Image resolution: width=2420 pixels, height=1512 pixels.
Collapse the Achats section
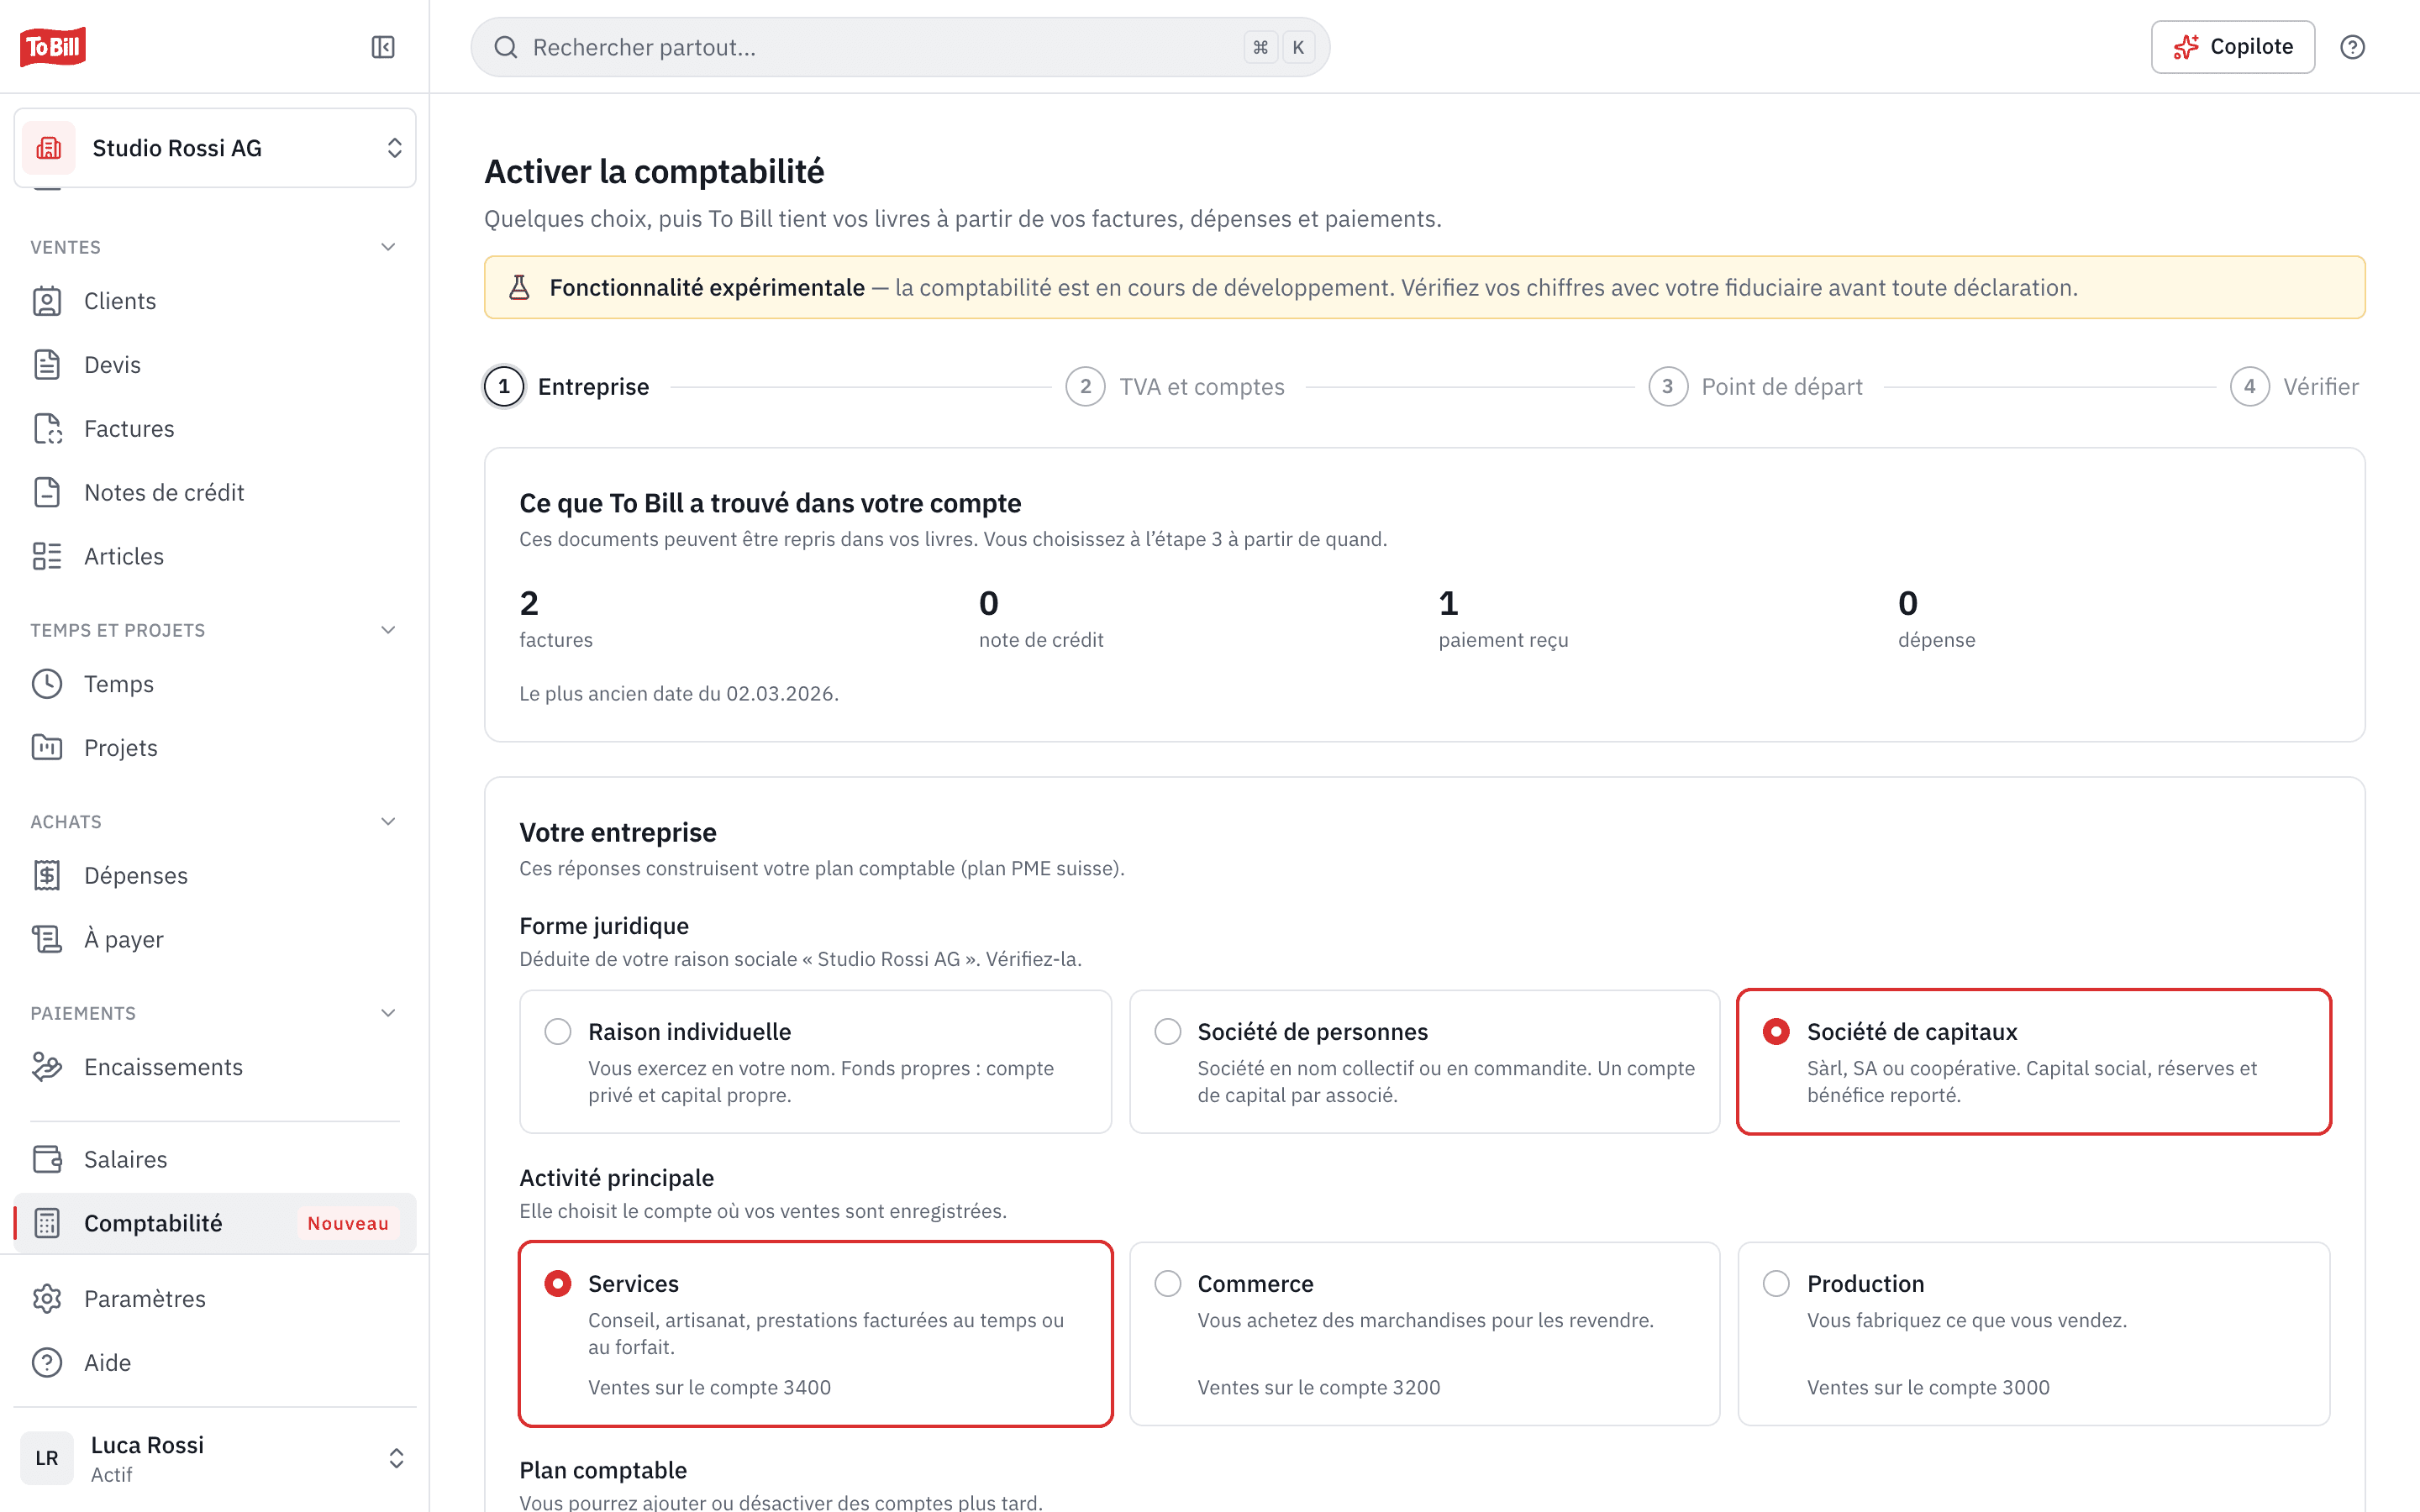pos(388,822)
